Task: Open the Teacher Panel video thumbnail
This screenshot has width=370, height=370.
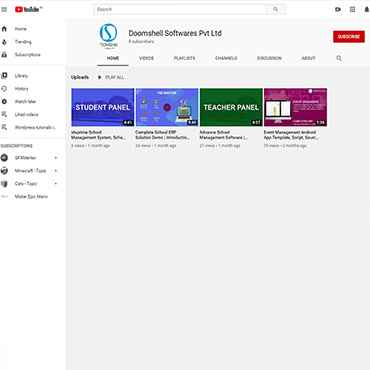Action: pos(231,107)
